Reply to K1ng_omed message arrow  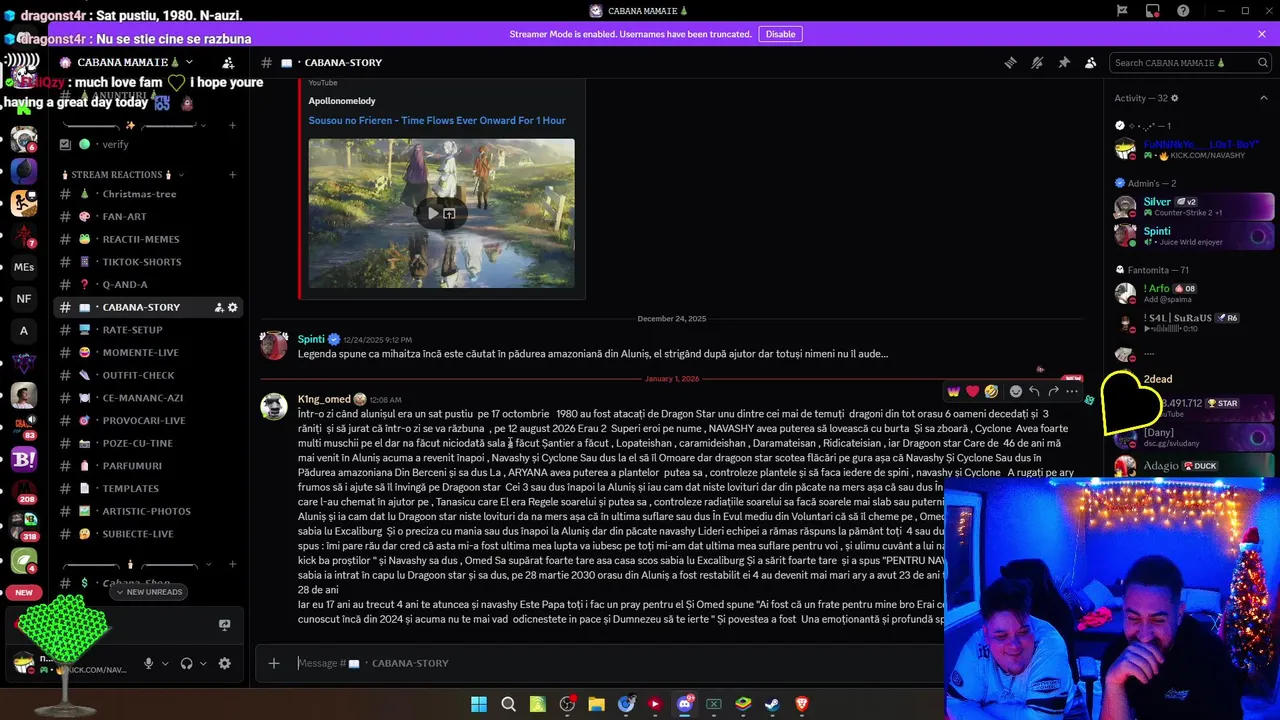pos(1034,391)
